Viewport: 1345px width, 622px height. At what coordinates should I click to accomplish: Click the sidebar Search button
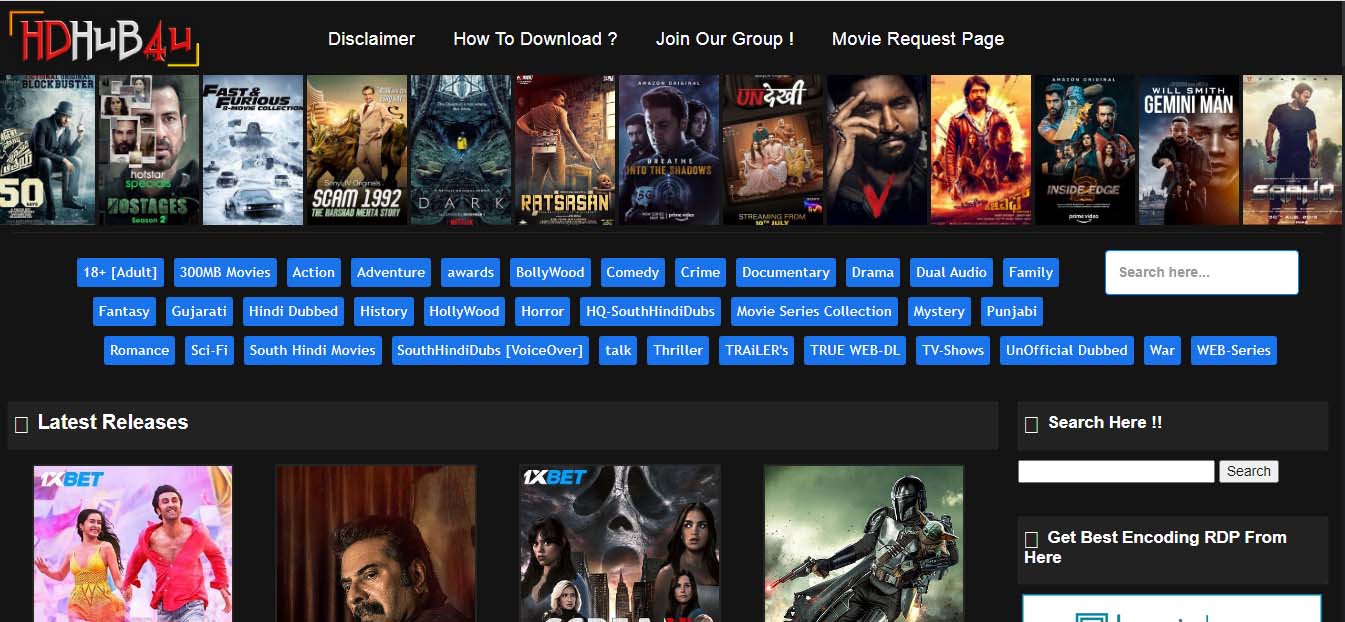1249,471
